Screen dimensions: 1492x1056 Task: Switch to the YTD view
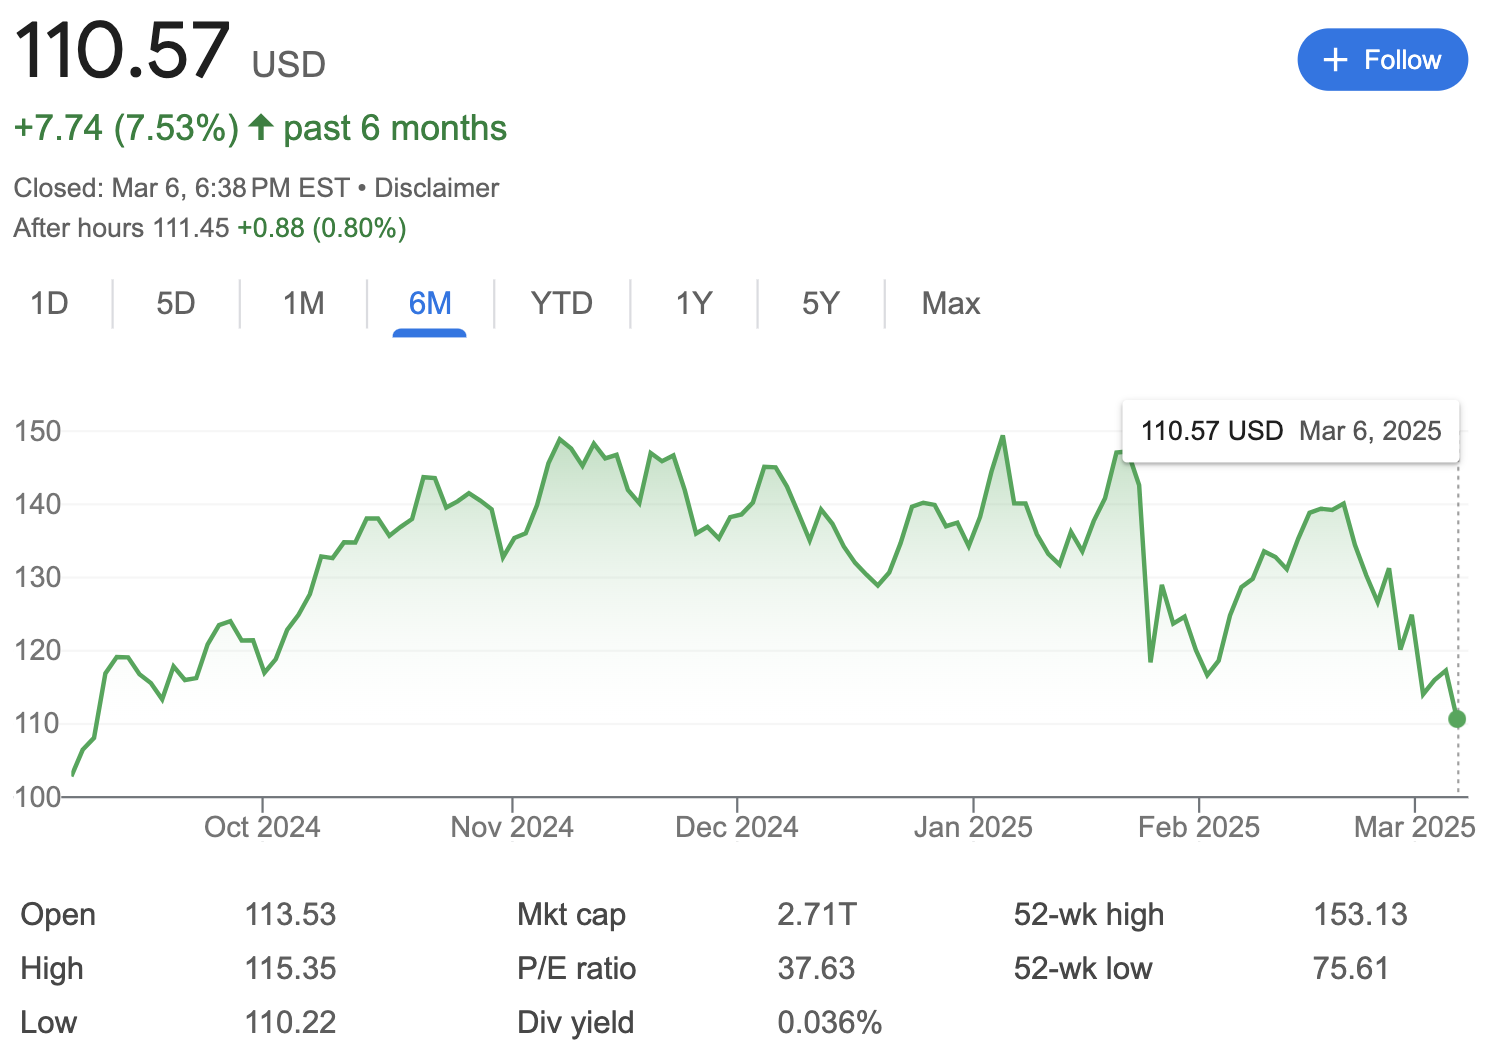pos(562,303)
